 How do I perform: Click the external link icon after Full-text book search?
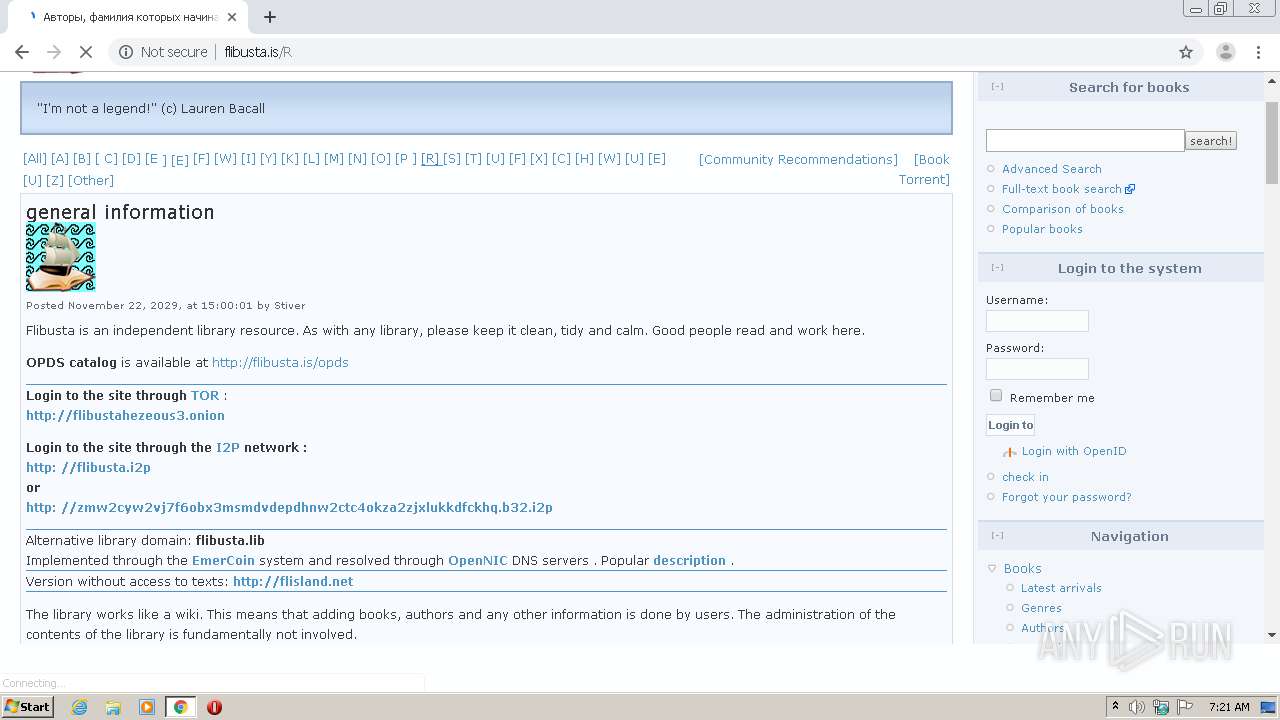(1130, 189)
